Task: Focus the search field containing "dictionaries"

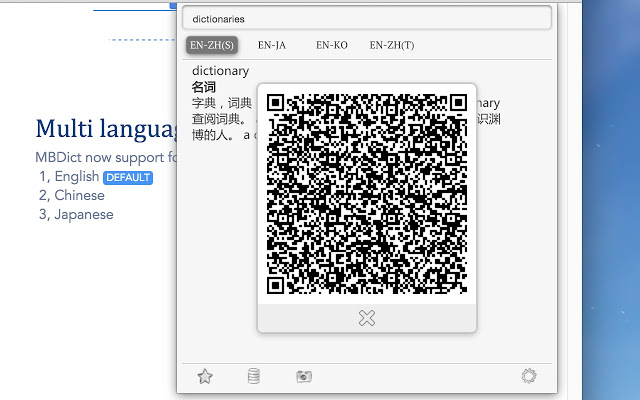Action: click(x=367, y=18)
